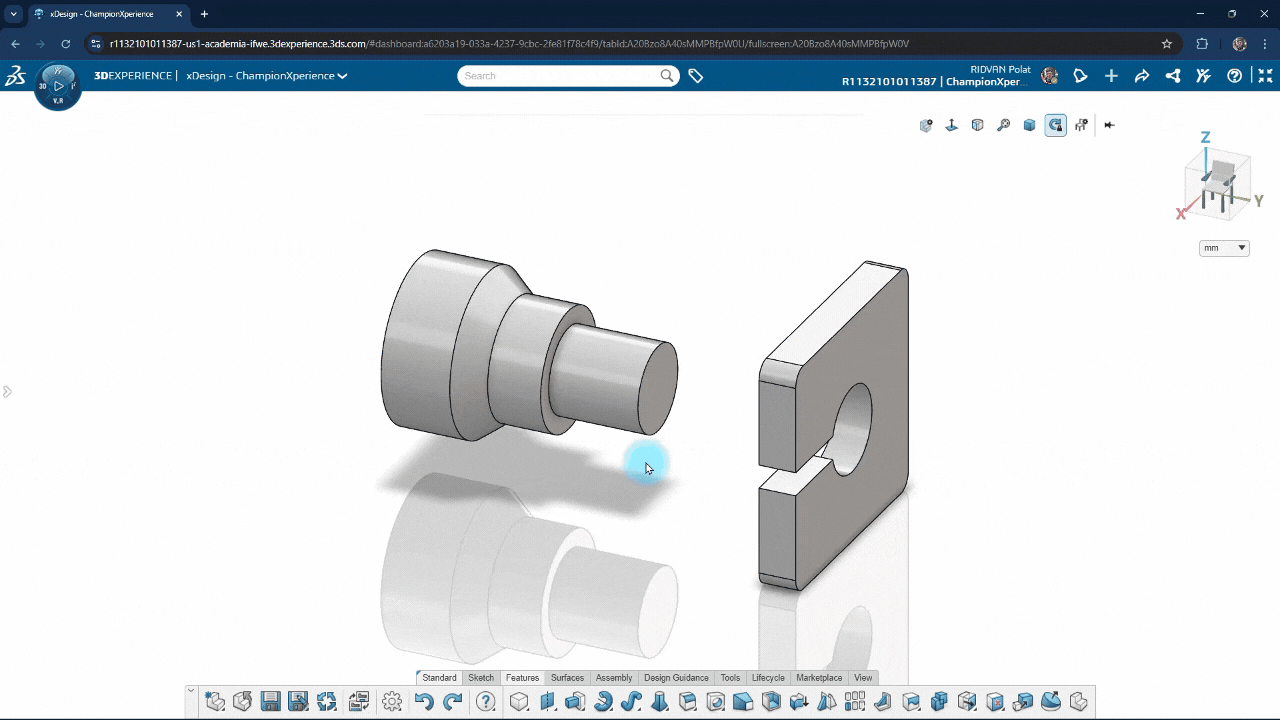
Task: Click the RIDVAN Polat profile avatar
Action: pyautogui.click(x=1049, y=75)
